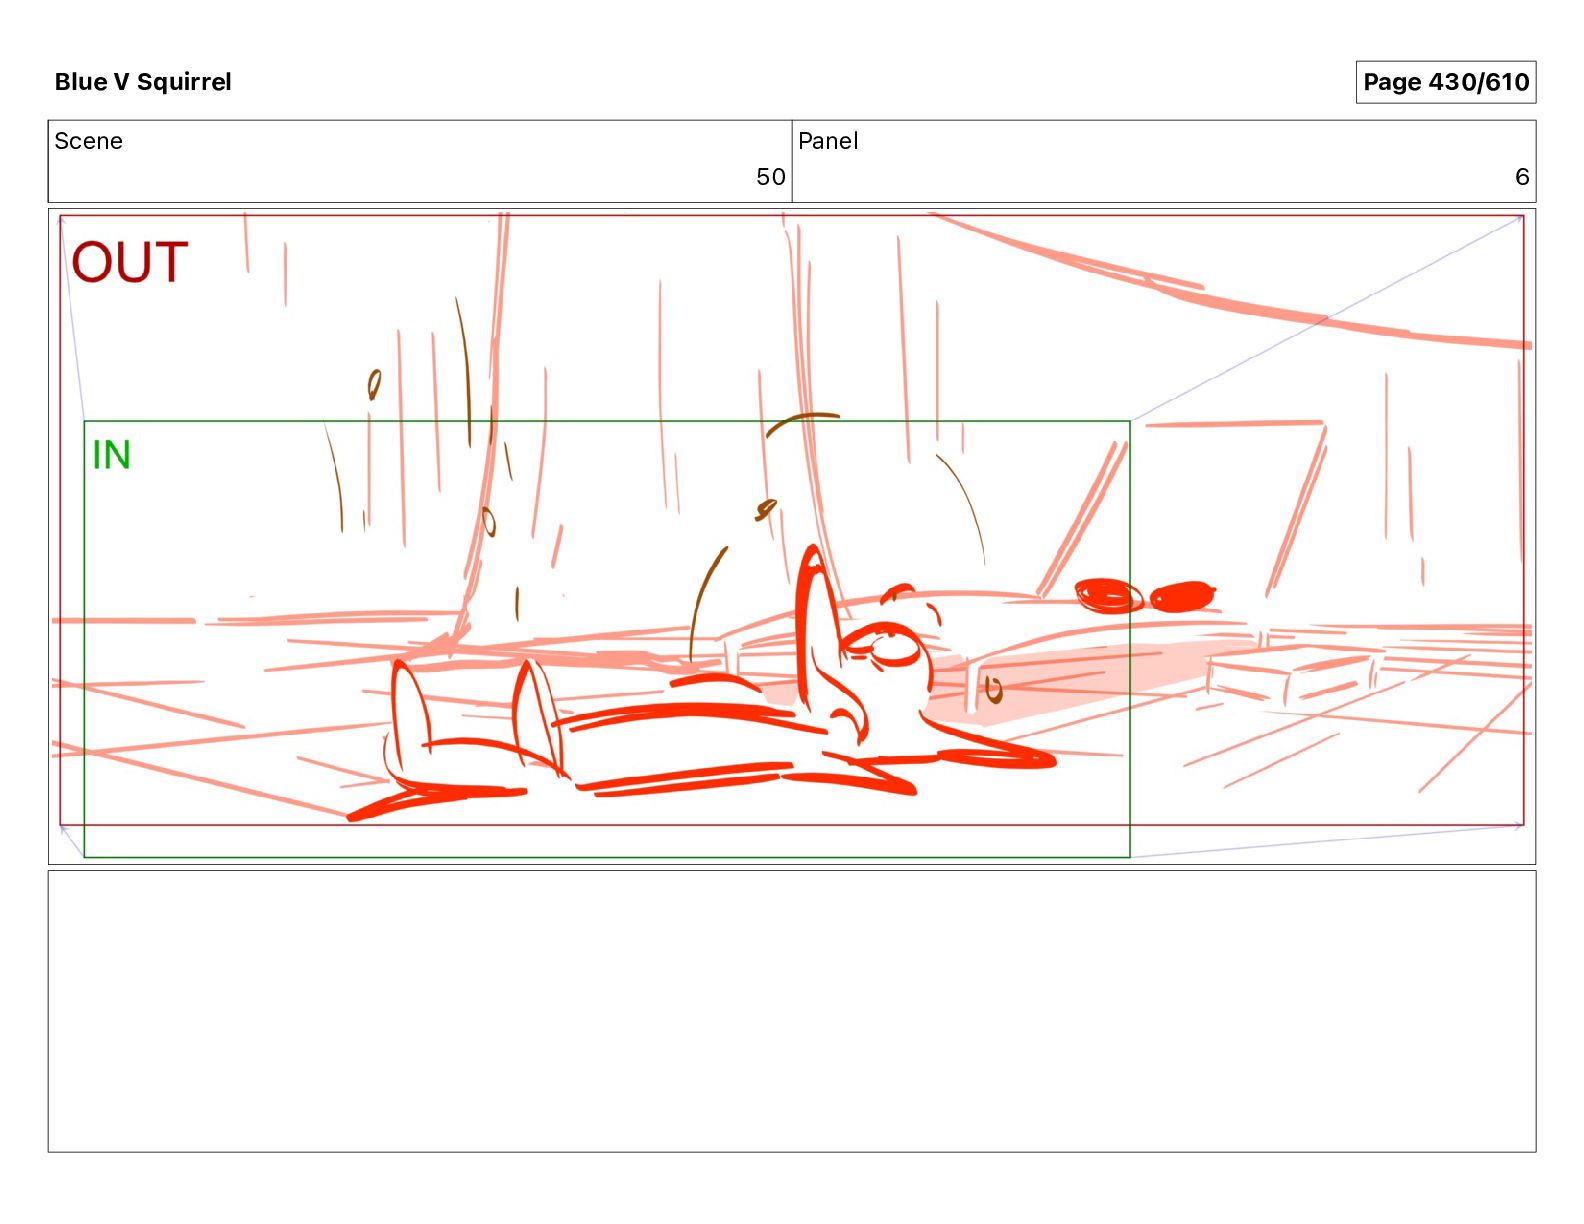The height and width of the screenshot is (1224, 1584).
Task: Click the 'Panel' label
Action: 828,141
